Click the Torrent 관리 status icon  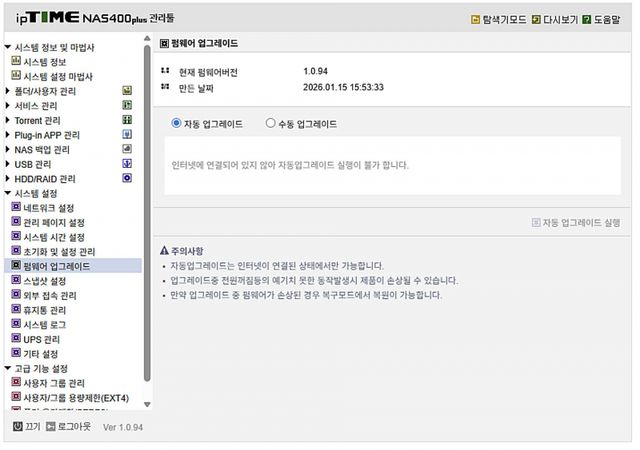[x=127, y=120]
